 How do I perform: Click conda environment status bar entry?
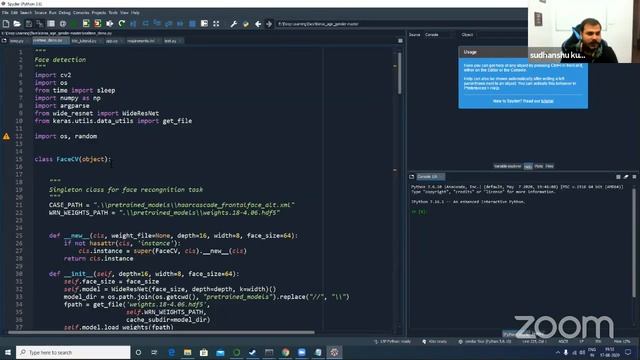(485, 341)
